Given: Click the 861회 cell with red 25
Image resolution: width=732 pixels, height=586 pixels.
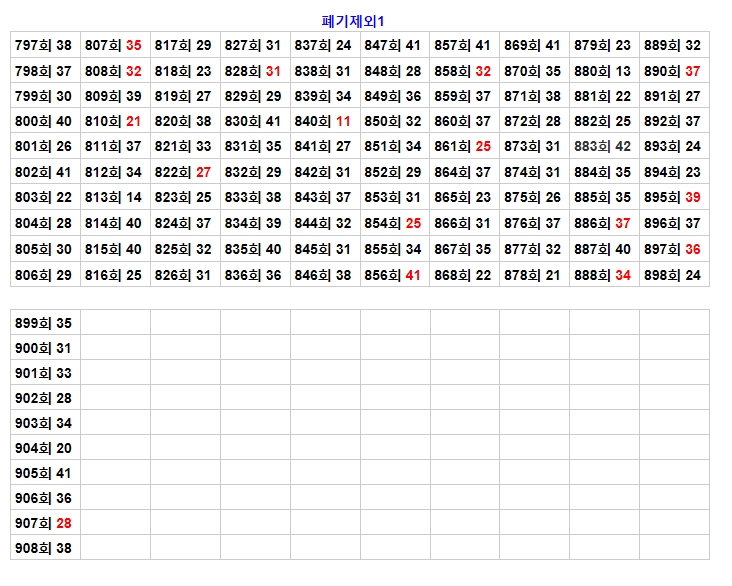Looking at the screenshot, I should pos(463,146).
